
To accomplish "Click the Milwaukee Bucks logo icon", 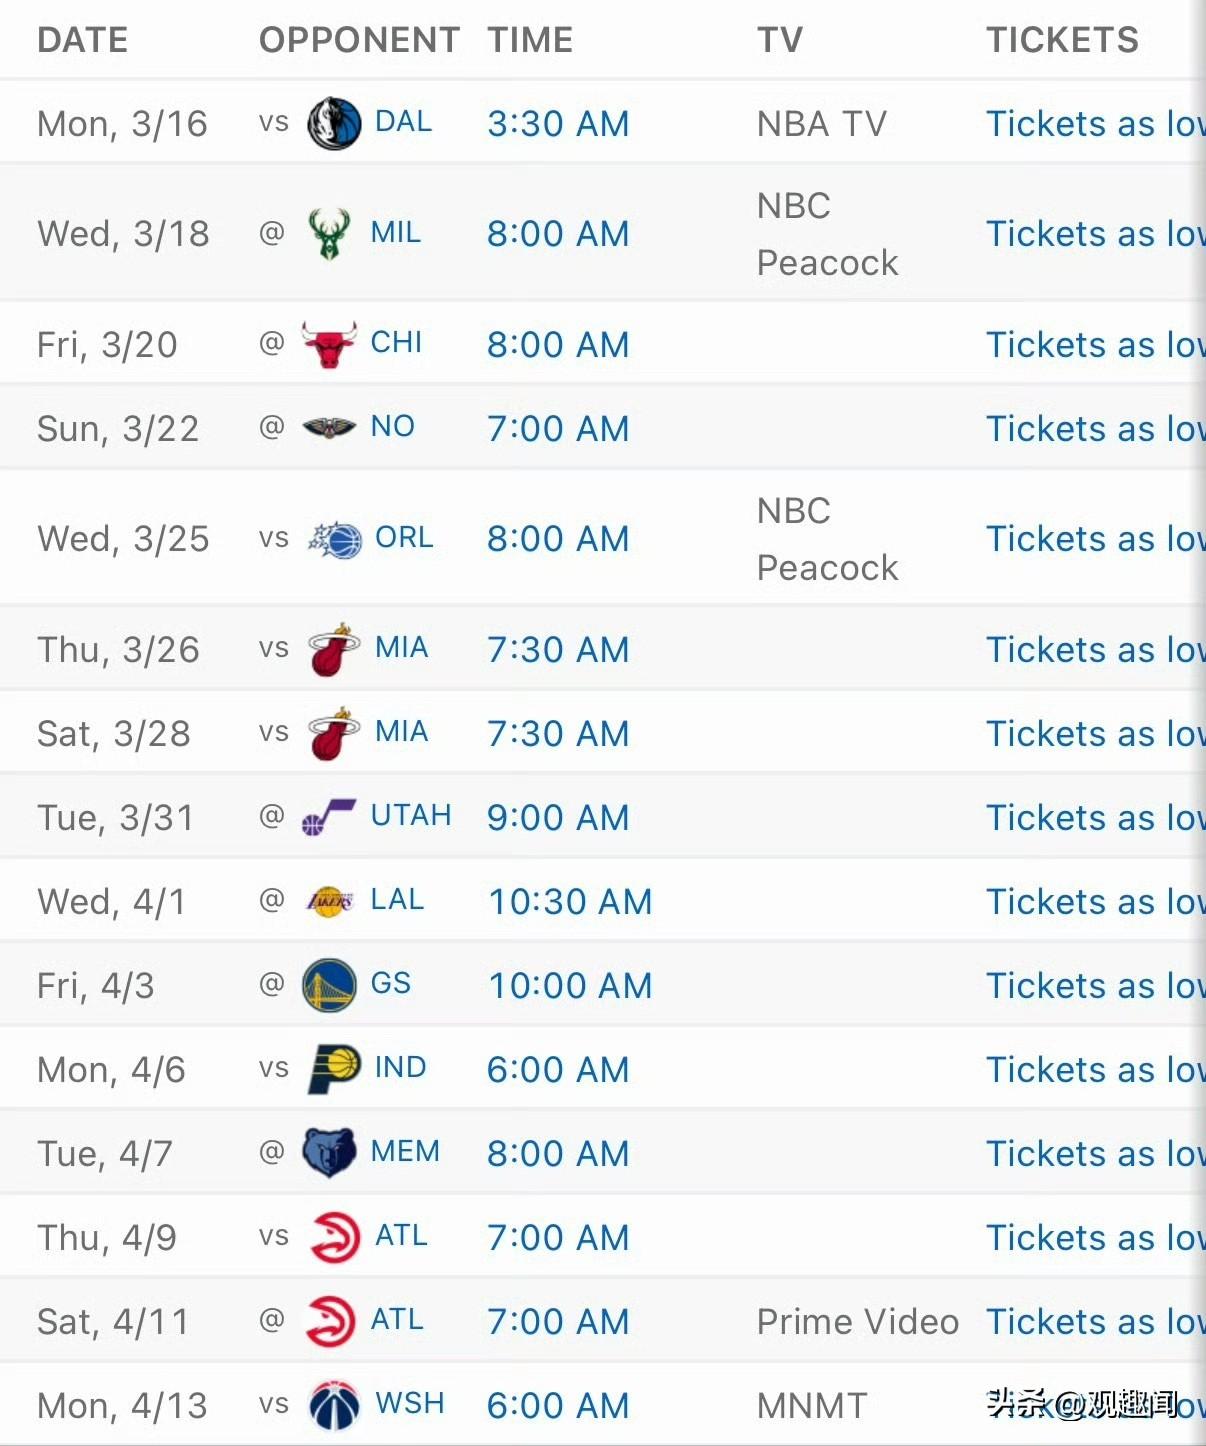I will (x=329, y=234).
